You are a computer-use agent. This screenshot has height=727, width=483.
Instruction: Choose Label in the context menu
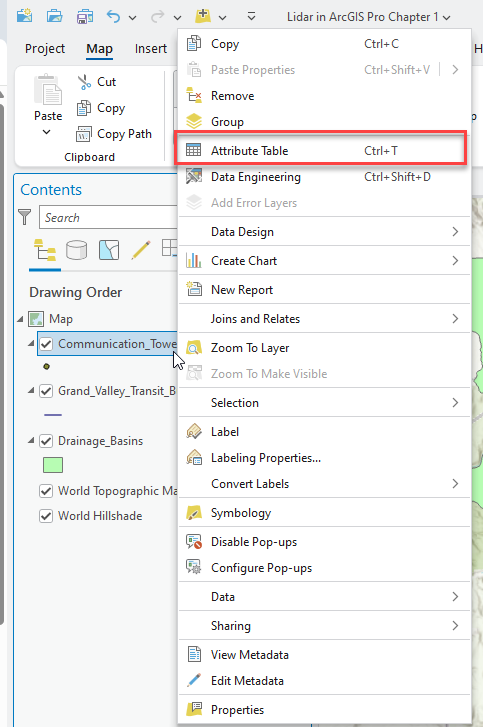[324, 432]
